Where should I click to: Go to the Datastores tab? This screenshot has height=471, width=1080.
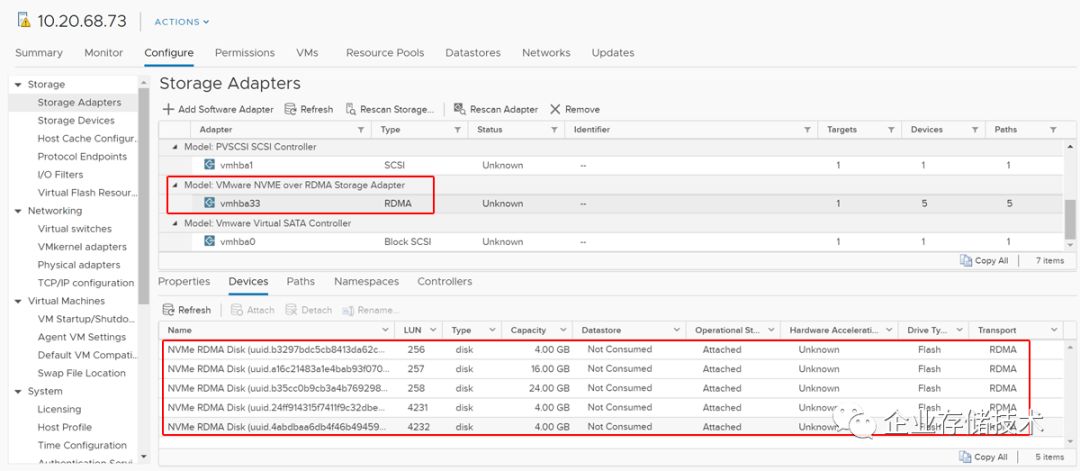point(472,53)
